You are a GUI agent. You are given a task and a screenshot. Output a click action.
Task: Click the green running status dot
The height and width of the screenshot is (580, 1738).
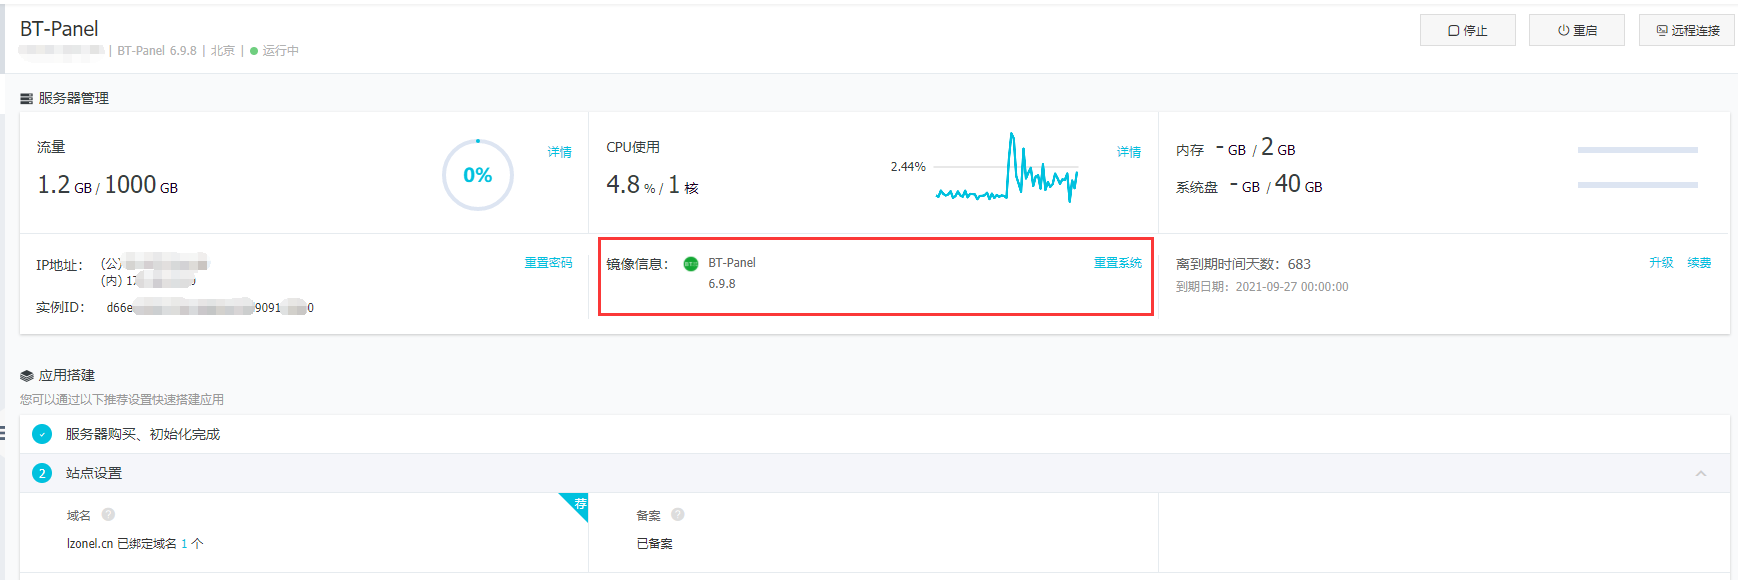coord(254,51)
